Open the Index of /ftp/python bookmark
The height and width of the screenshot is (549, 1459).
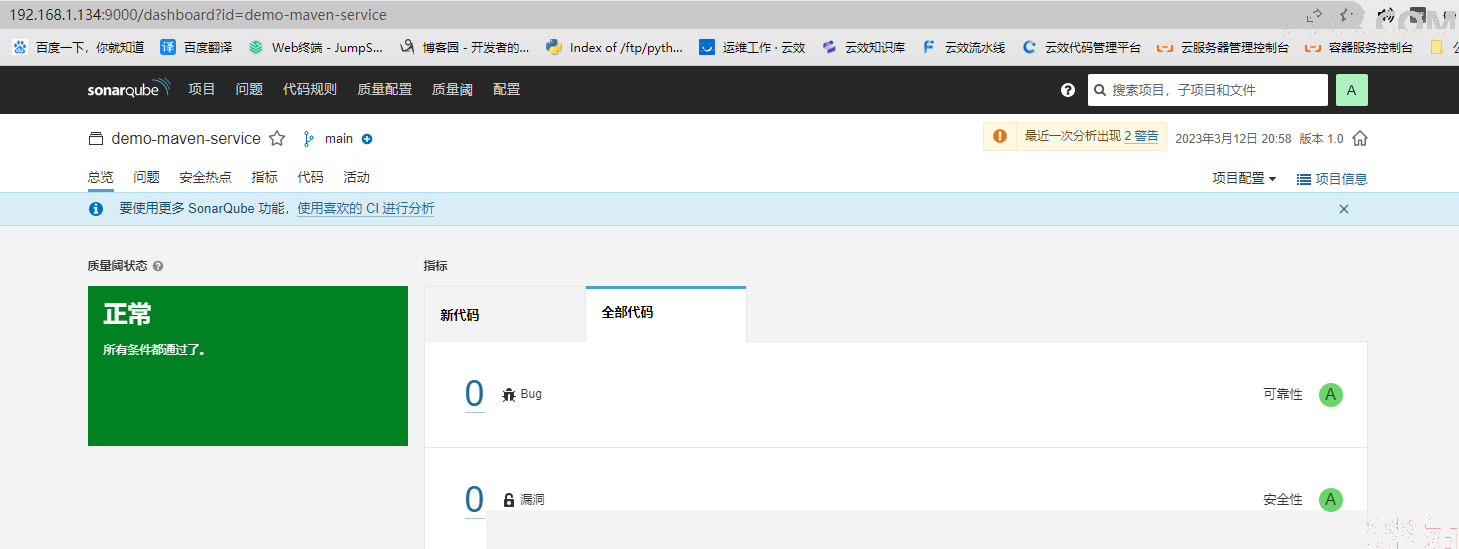click(614, 47)
